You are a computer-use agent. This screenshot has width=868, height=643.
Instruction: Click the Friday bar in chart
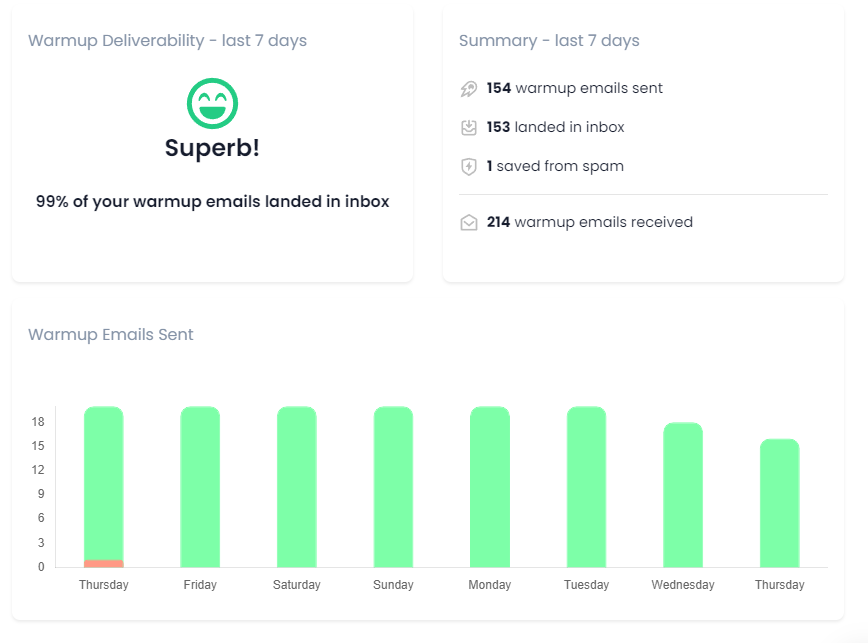(x=200, y=487)
